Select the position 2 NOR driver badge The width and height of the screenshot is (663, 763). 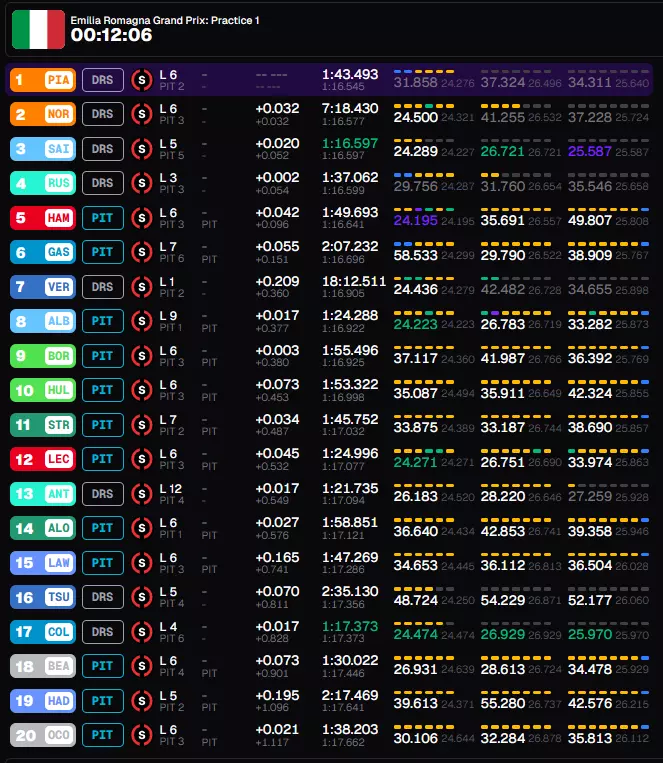click(x=43, y=114)
